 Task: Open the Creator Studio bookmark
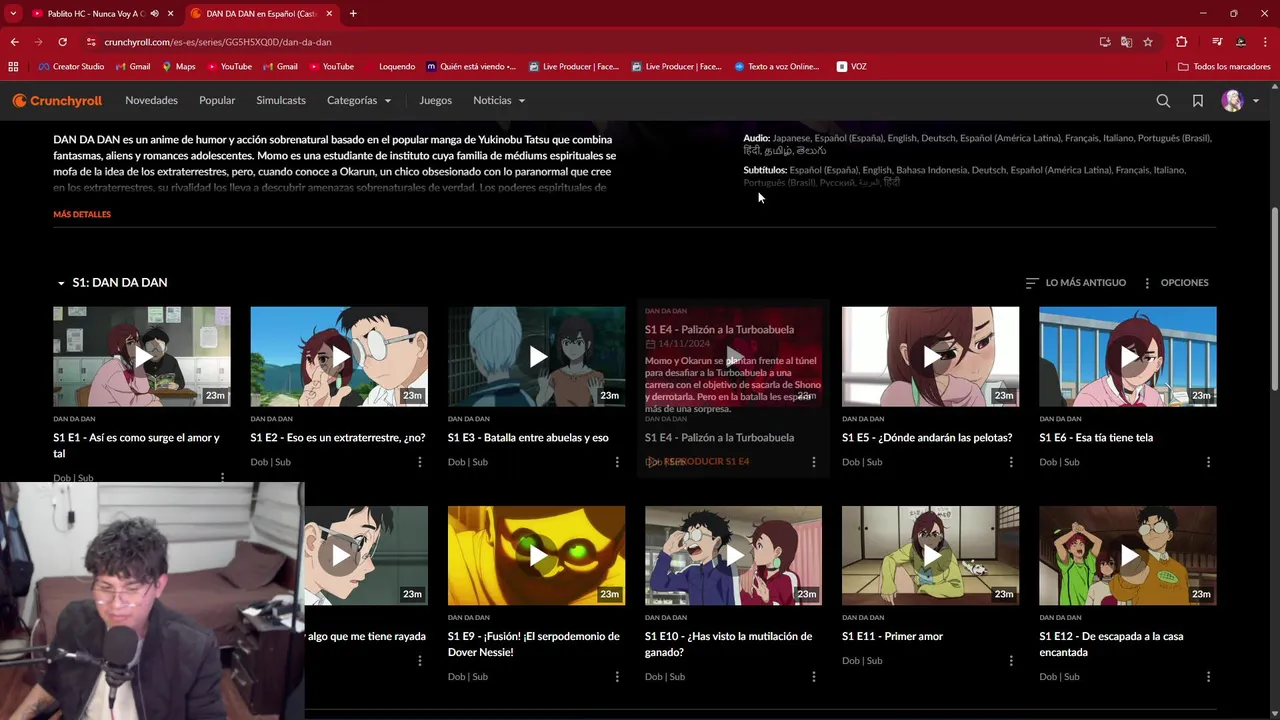[71, 67]
